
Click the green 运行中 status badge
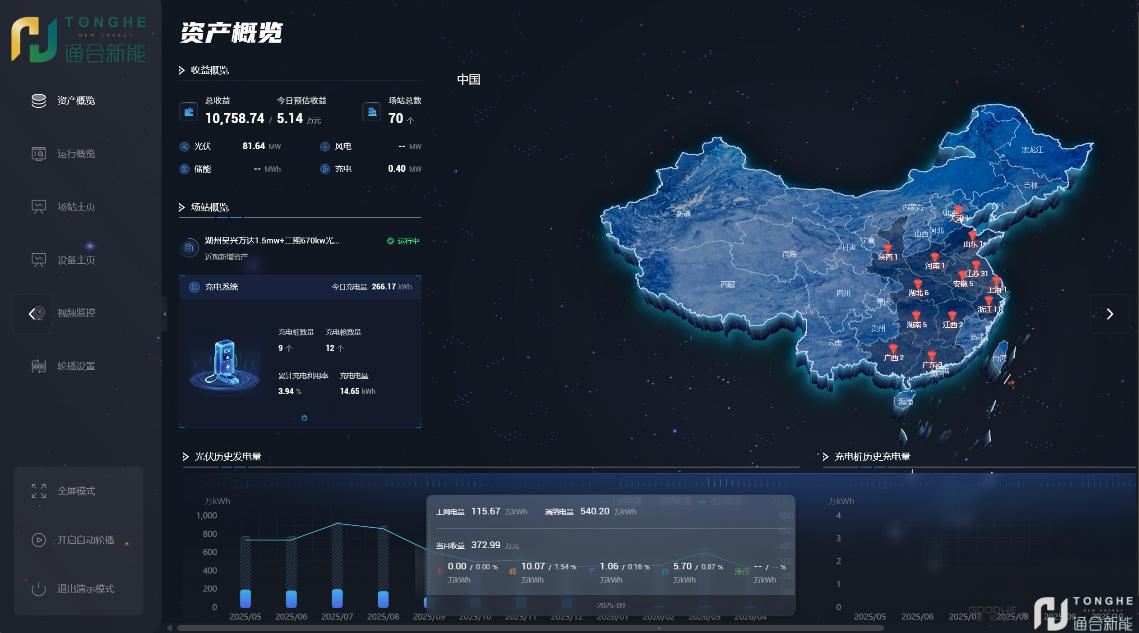coord(403,241)
